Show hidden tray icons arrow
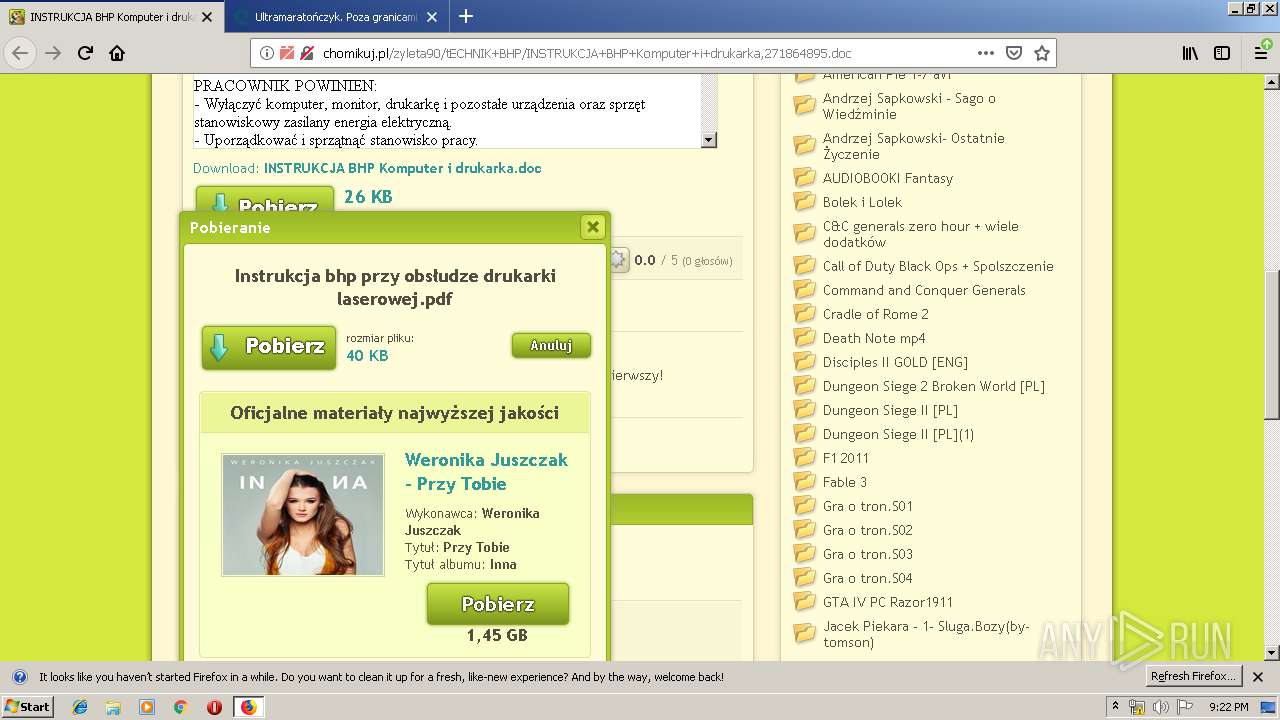 pos(1115,707)
